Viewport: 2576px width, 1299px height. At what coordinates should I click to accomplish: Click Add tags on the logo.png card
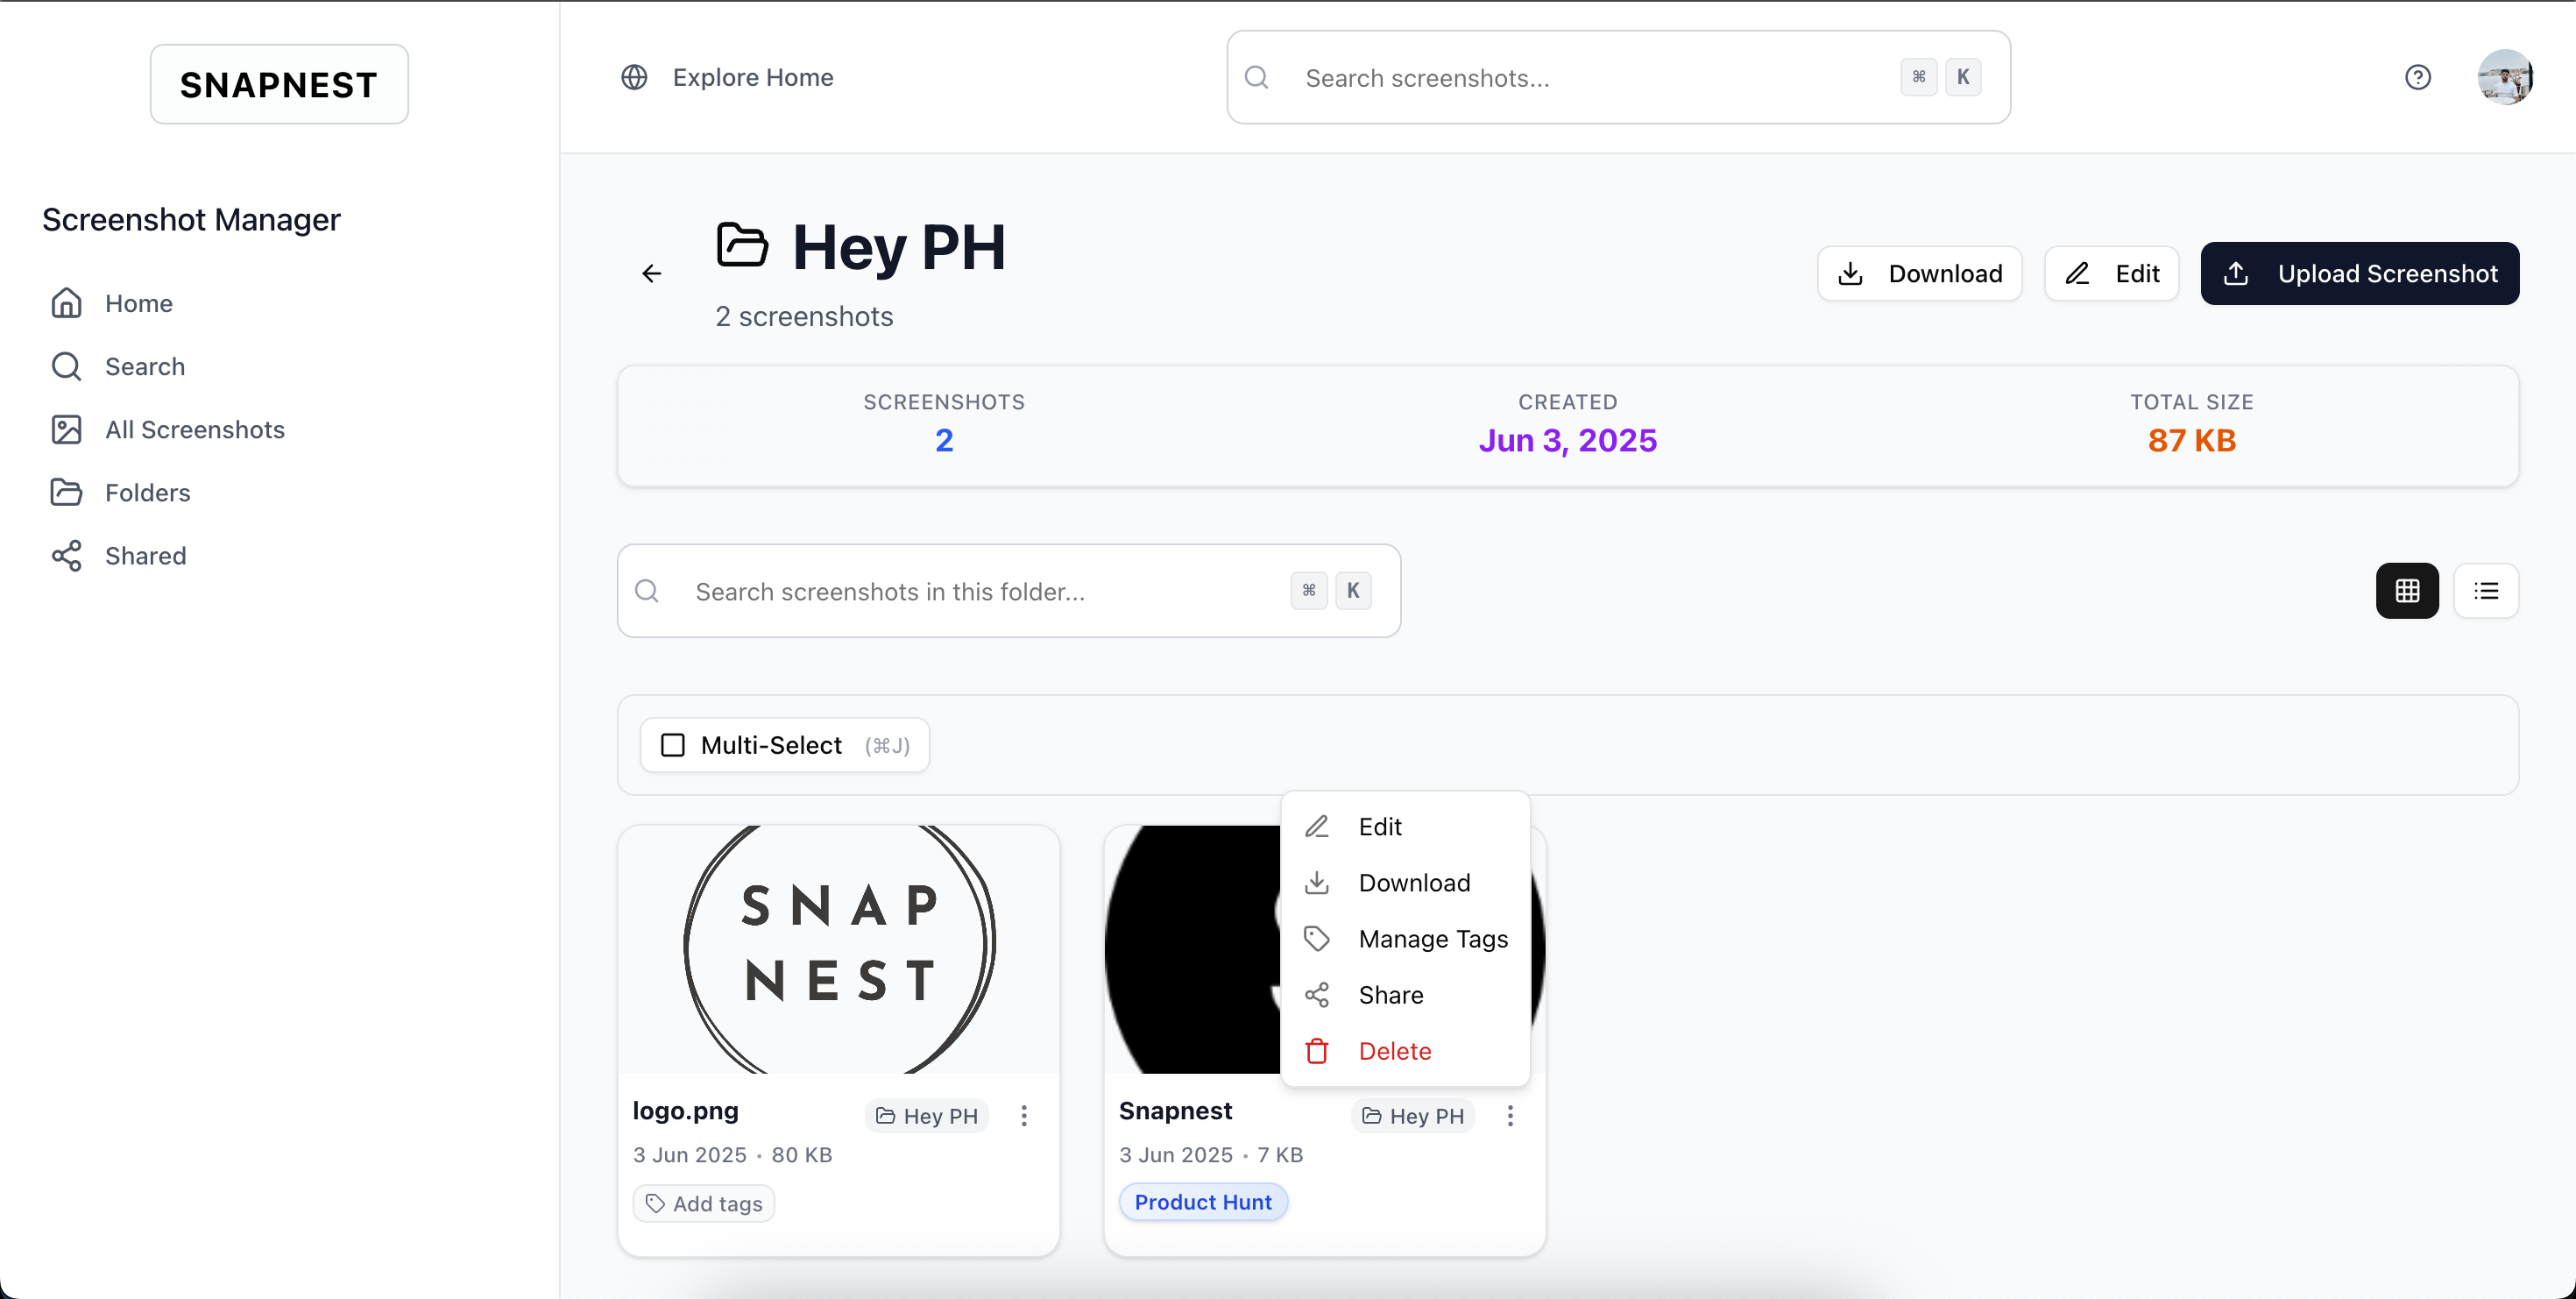click(x=703, y=1203)
